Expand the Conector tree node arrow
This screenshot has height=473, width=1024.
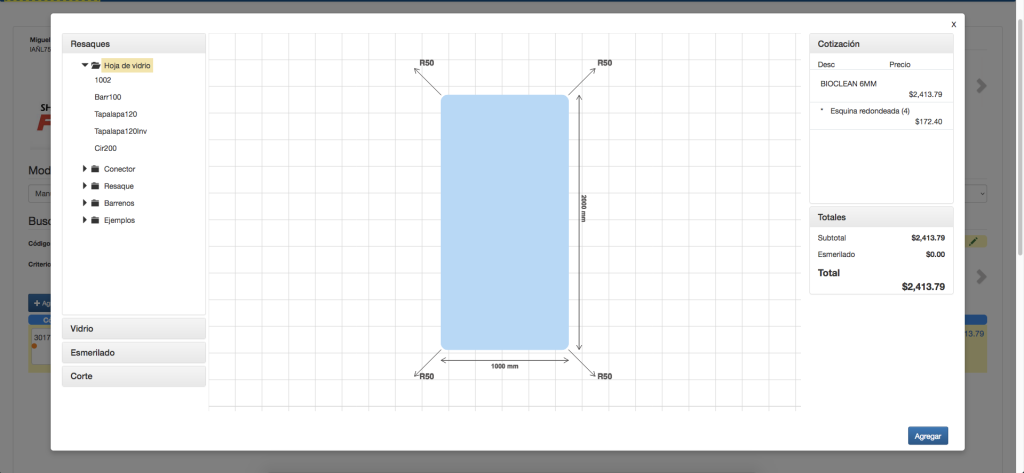[85, 169]
